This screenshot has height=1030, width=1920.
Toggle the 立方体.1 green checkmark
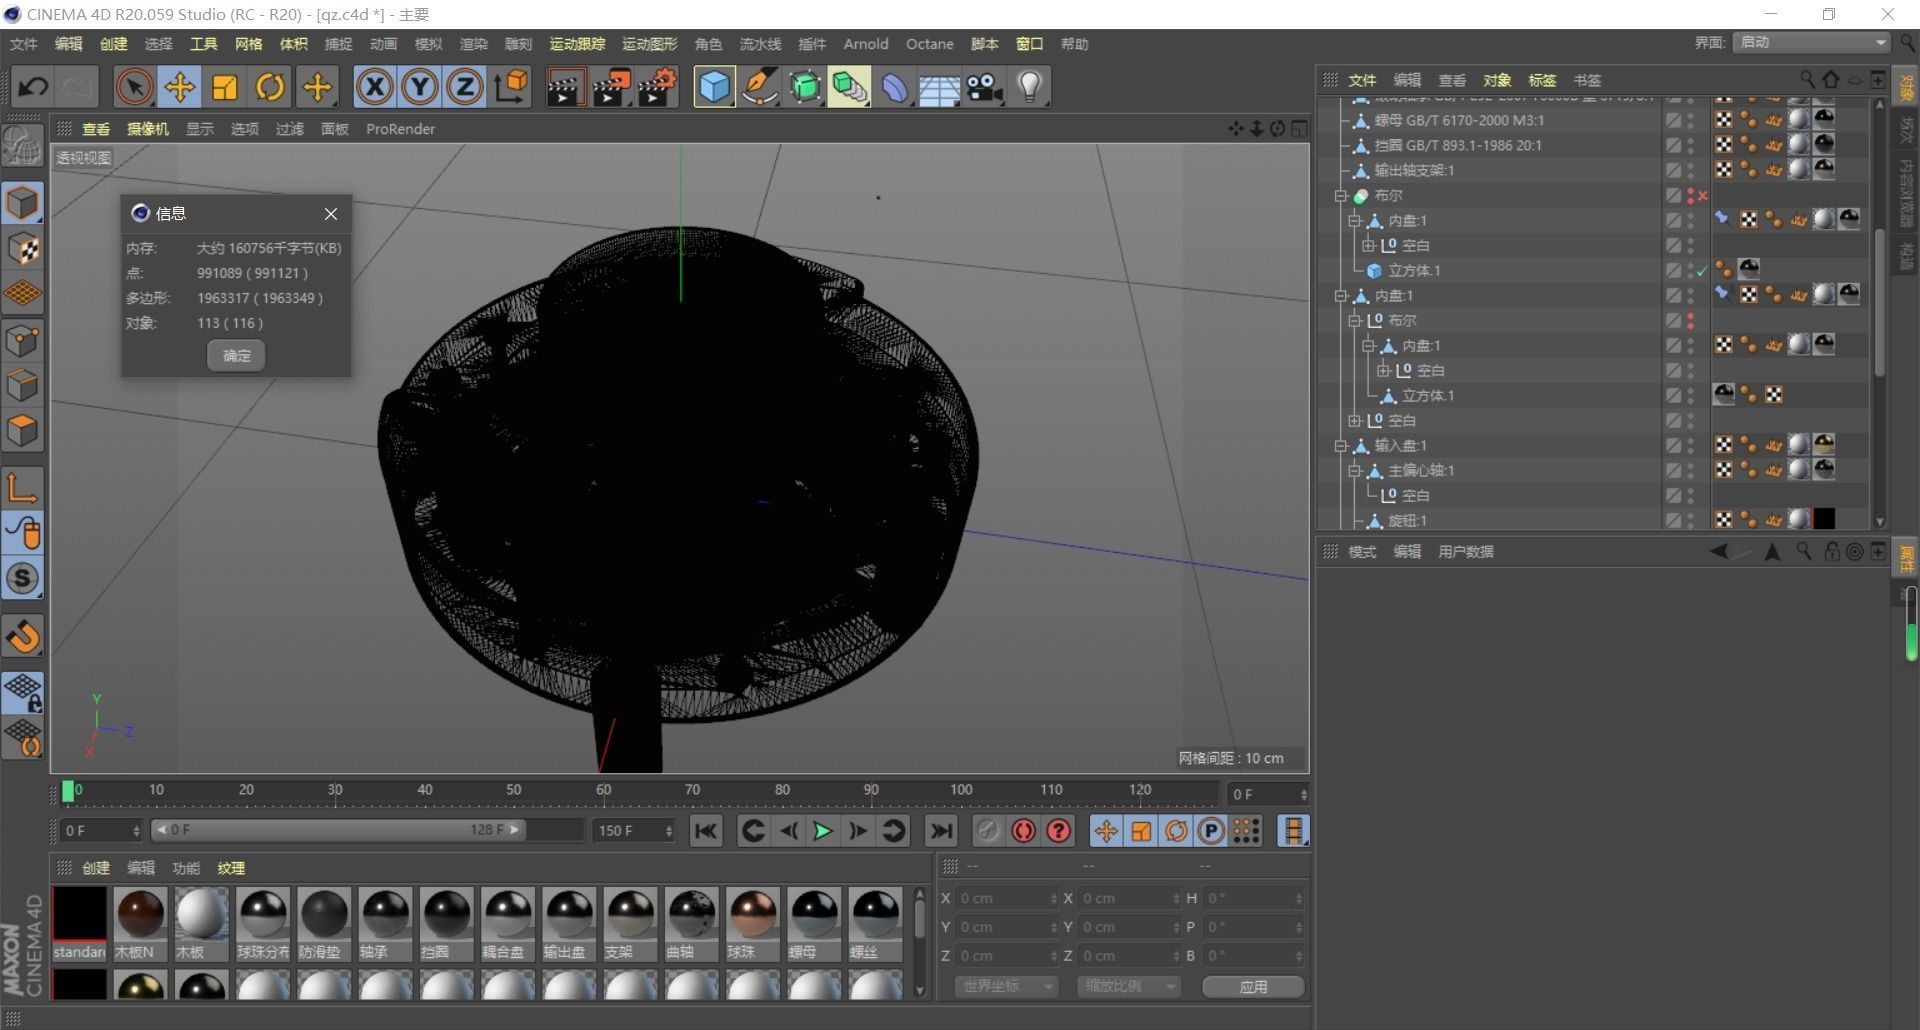point(1702,271)
